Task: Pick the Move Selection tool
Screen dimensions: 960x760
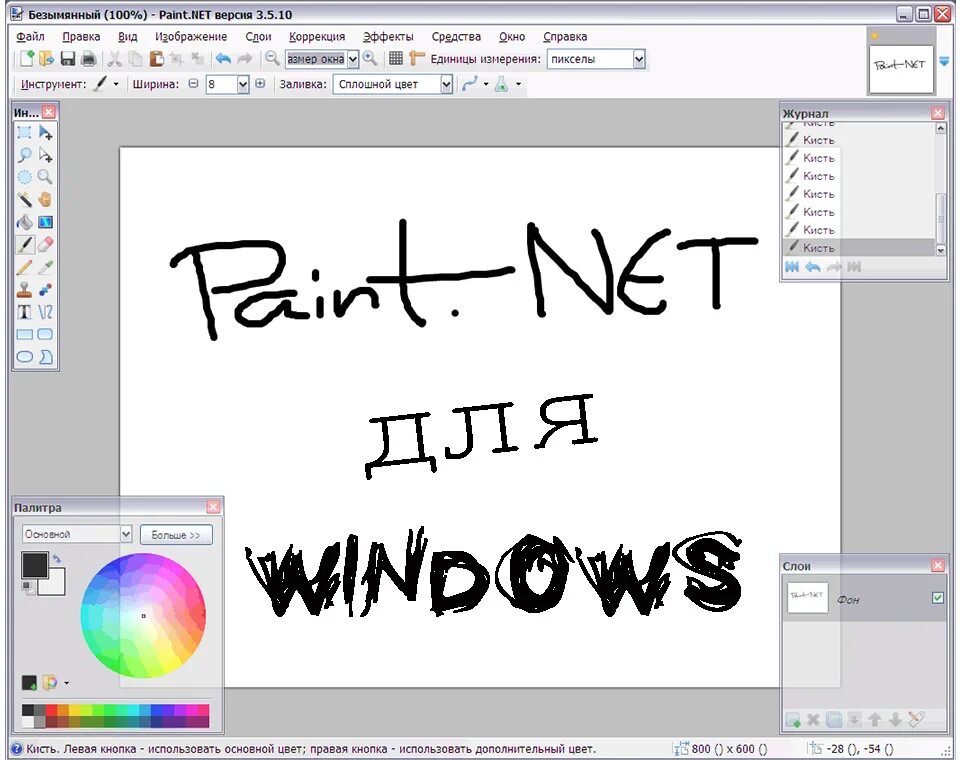Action: pyautogui.click(x=45, y=155)
